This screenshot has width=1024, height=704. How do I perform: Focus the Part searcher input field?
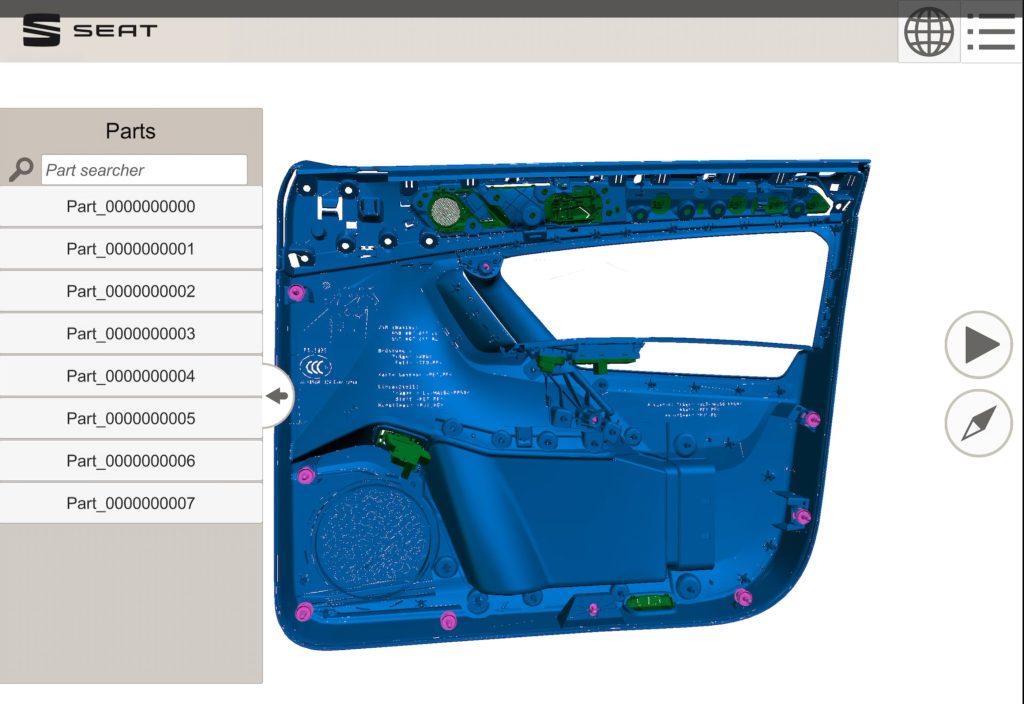click(x=144, y=170)
